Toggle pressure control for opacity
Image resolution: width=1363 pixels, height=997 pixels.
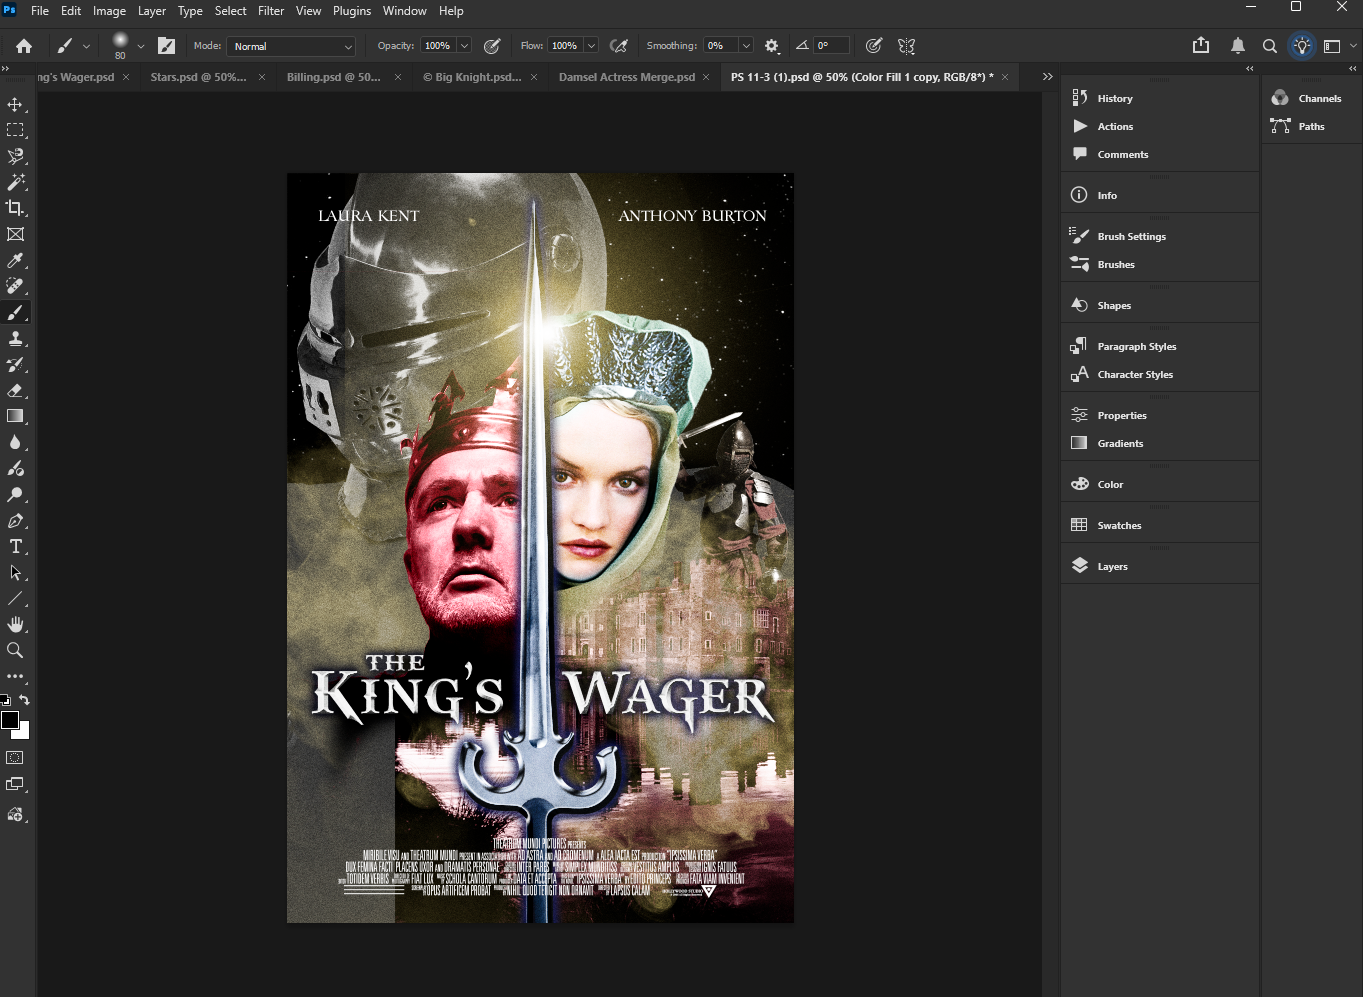(492, 46)
